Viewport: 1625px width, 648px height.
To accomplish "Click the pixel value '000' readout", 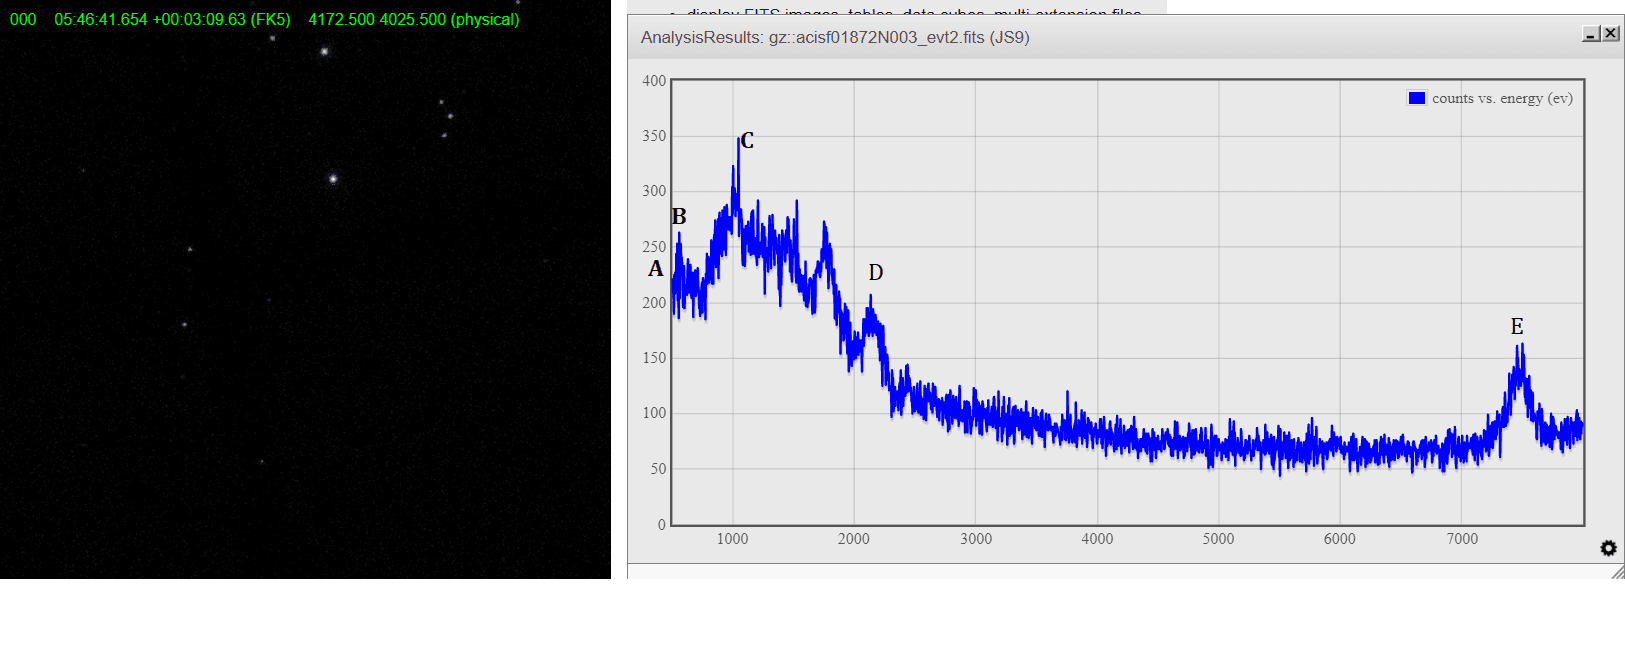I will 23,19.
